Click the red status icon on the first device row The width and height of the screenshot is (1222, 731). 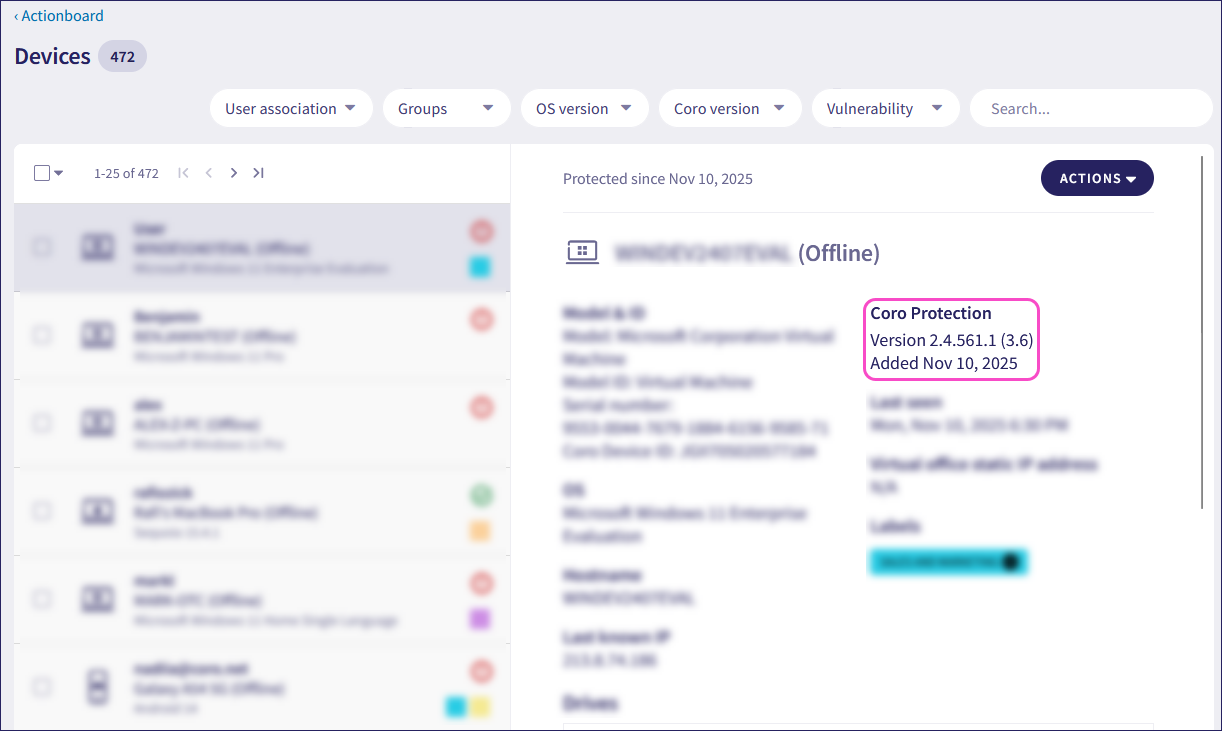pos(482,232)
